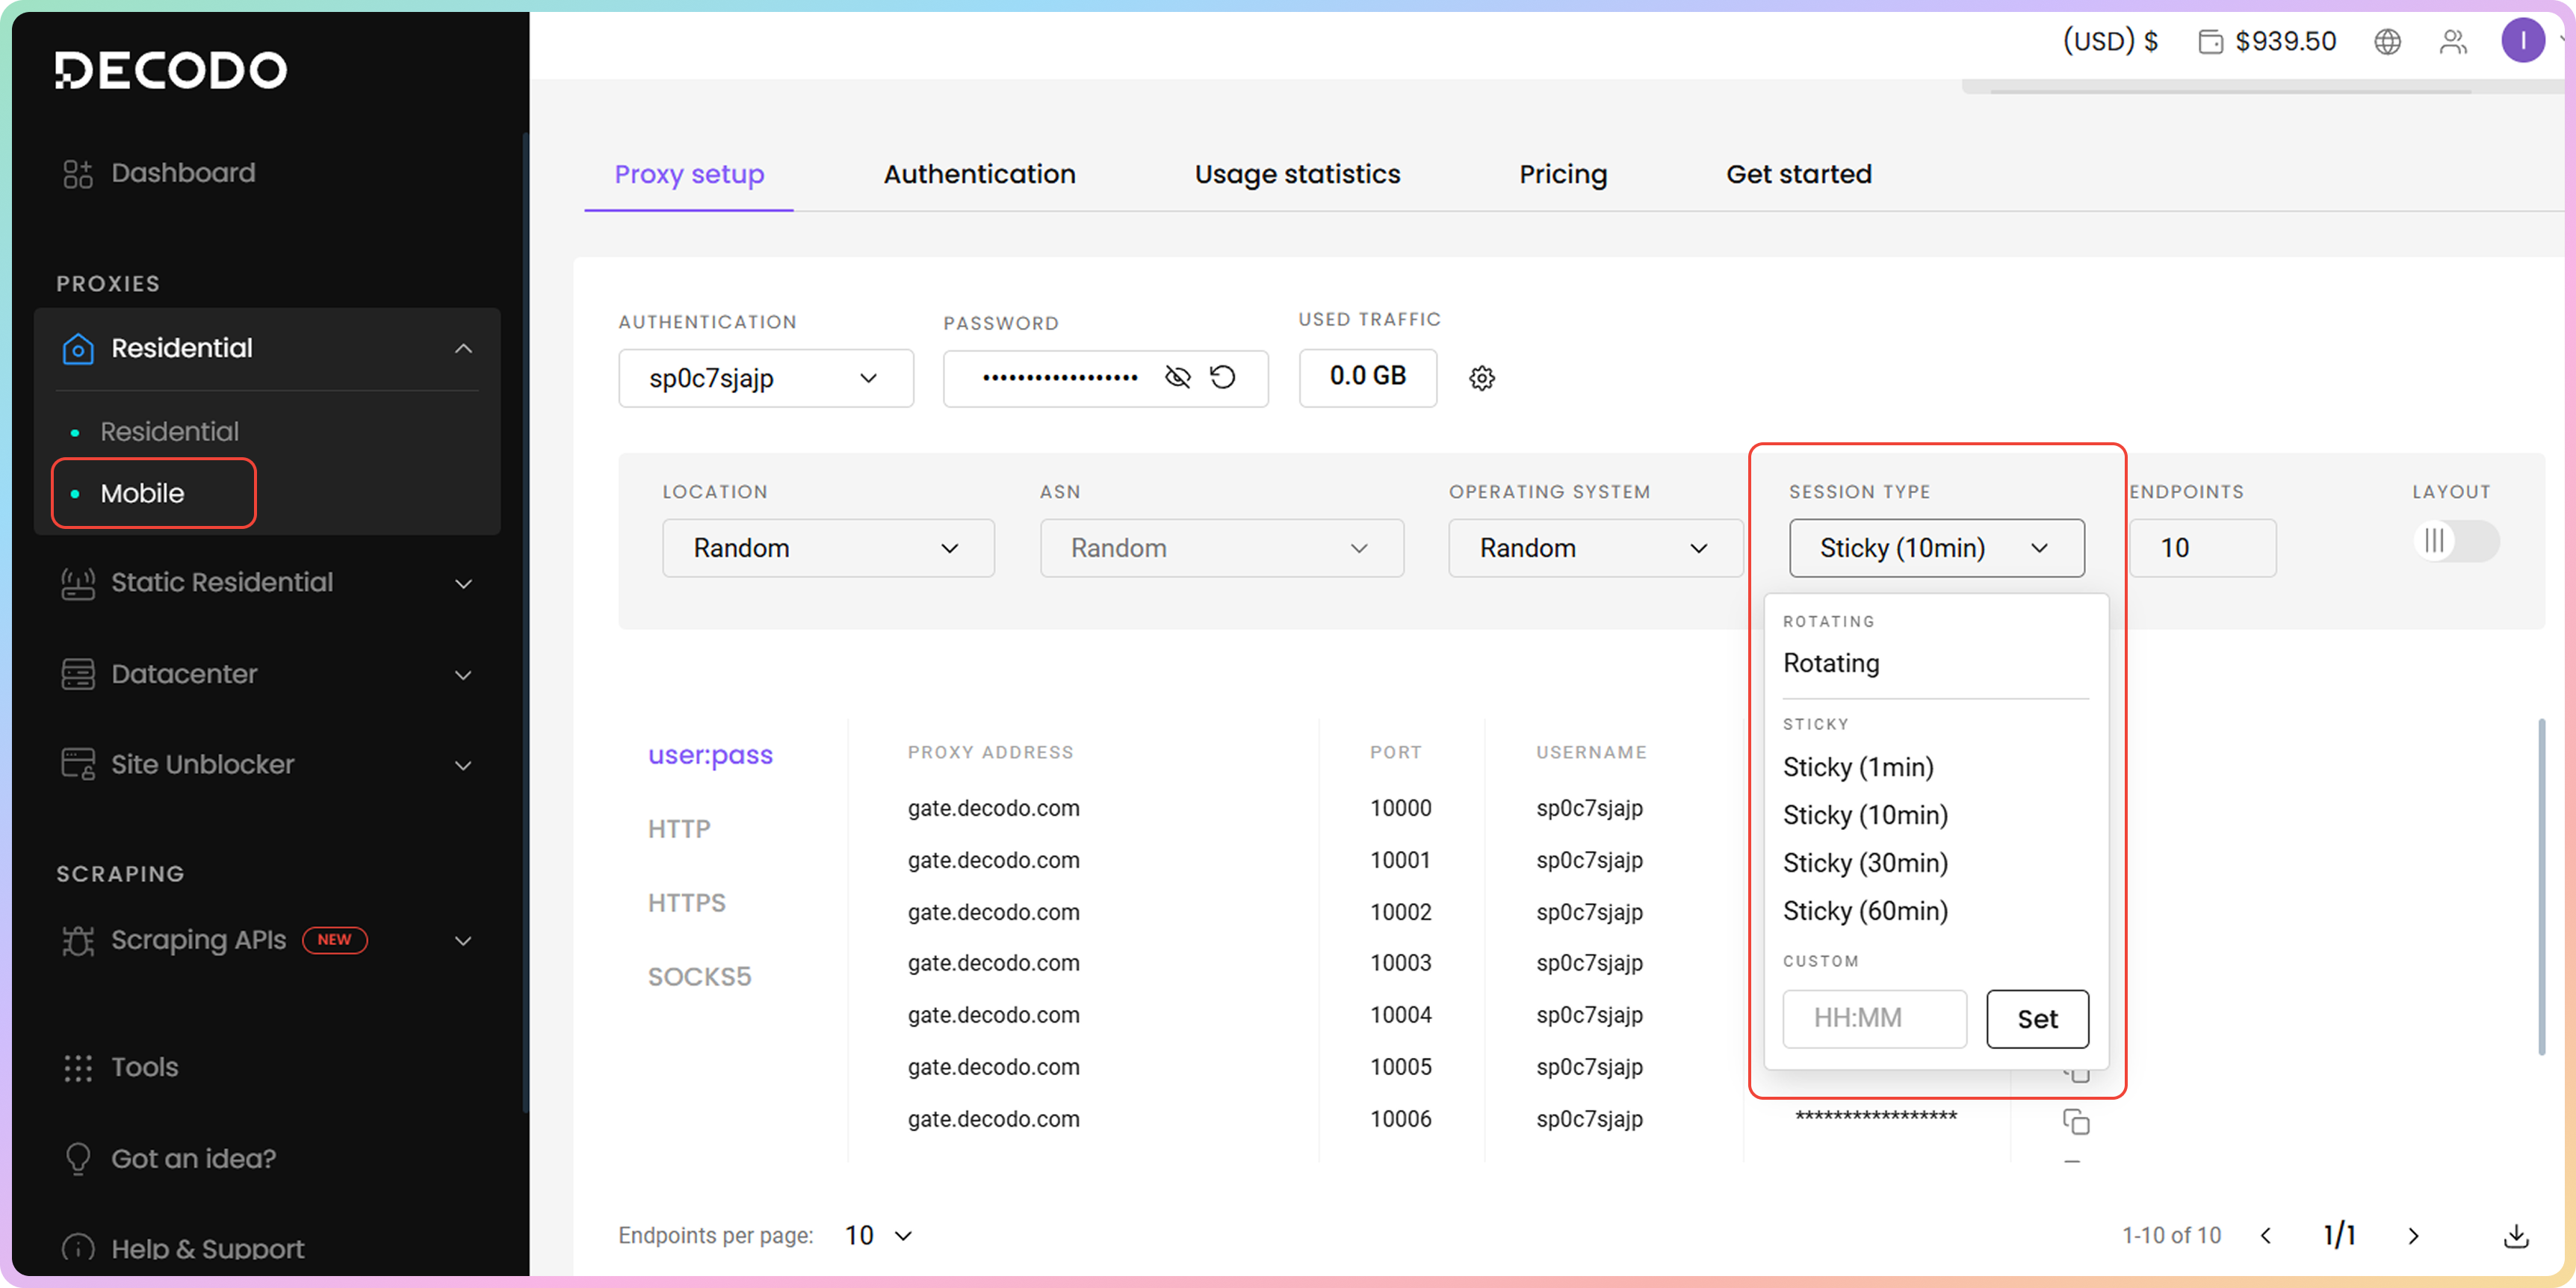Select Sticky (30min) session option
Image resolution: width=2576 pixels, height=1288 pixels.
tap(1865, 863)
